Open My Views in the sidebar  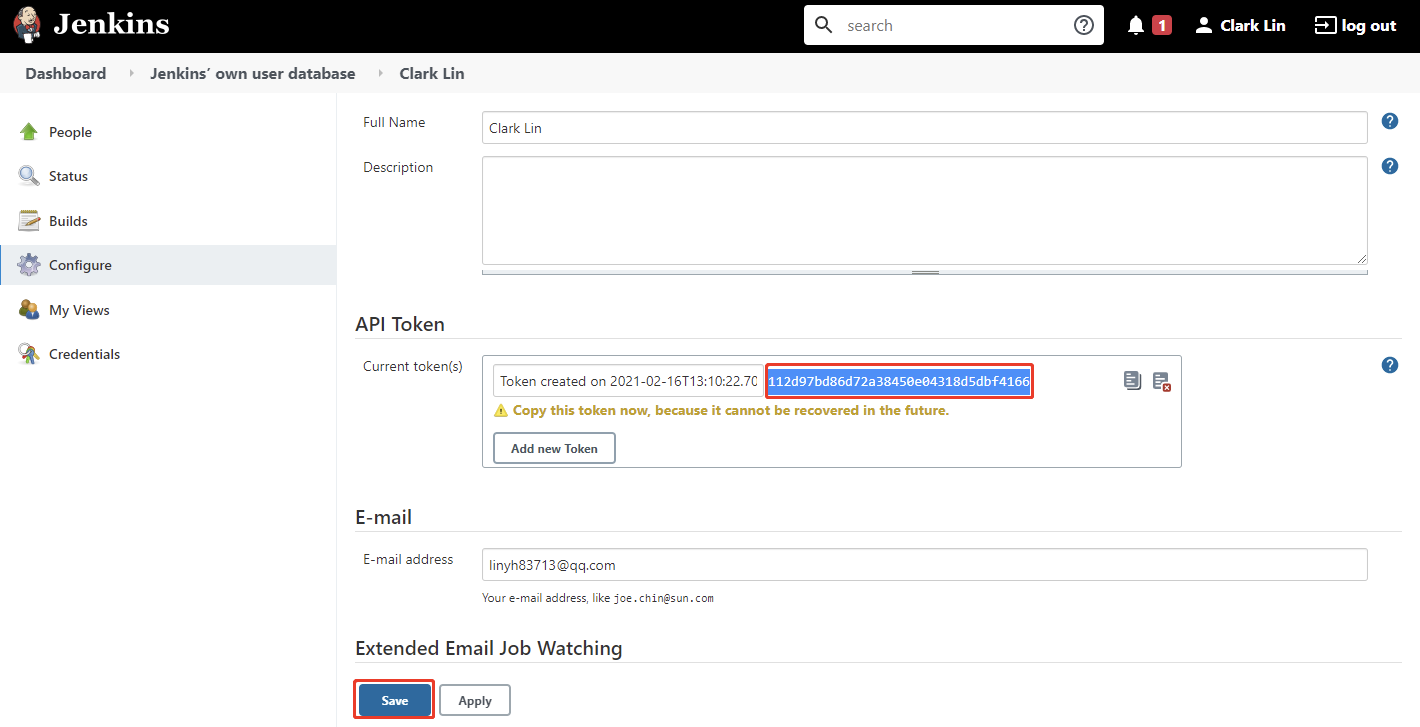(x=79, y=310)
